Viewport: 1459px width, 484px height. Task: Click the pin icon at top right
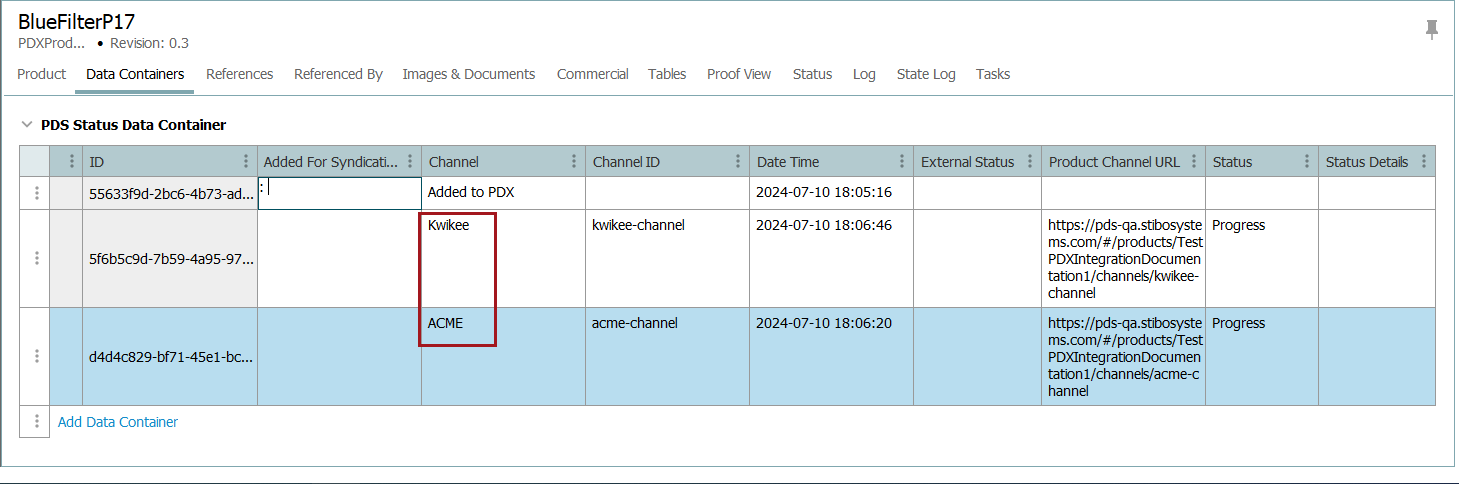1432,29
